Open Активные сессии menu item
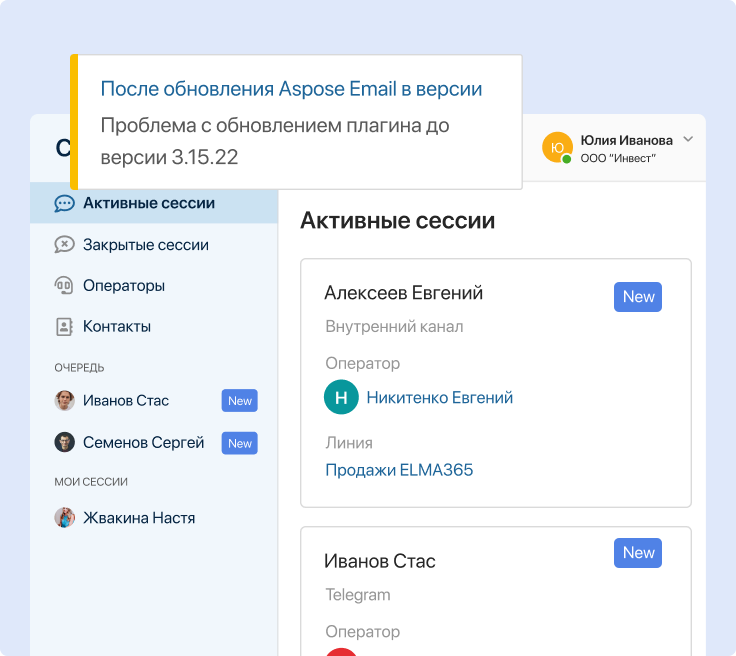Image resolution: width=736 pixels, height=656 pixels. pos(154,203)
